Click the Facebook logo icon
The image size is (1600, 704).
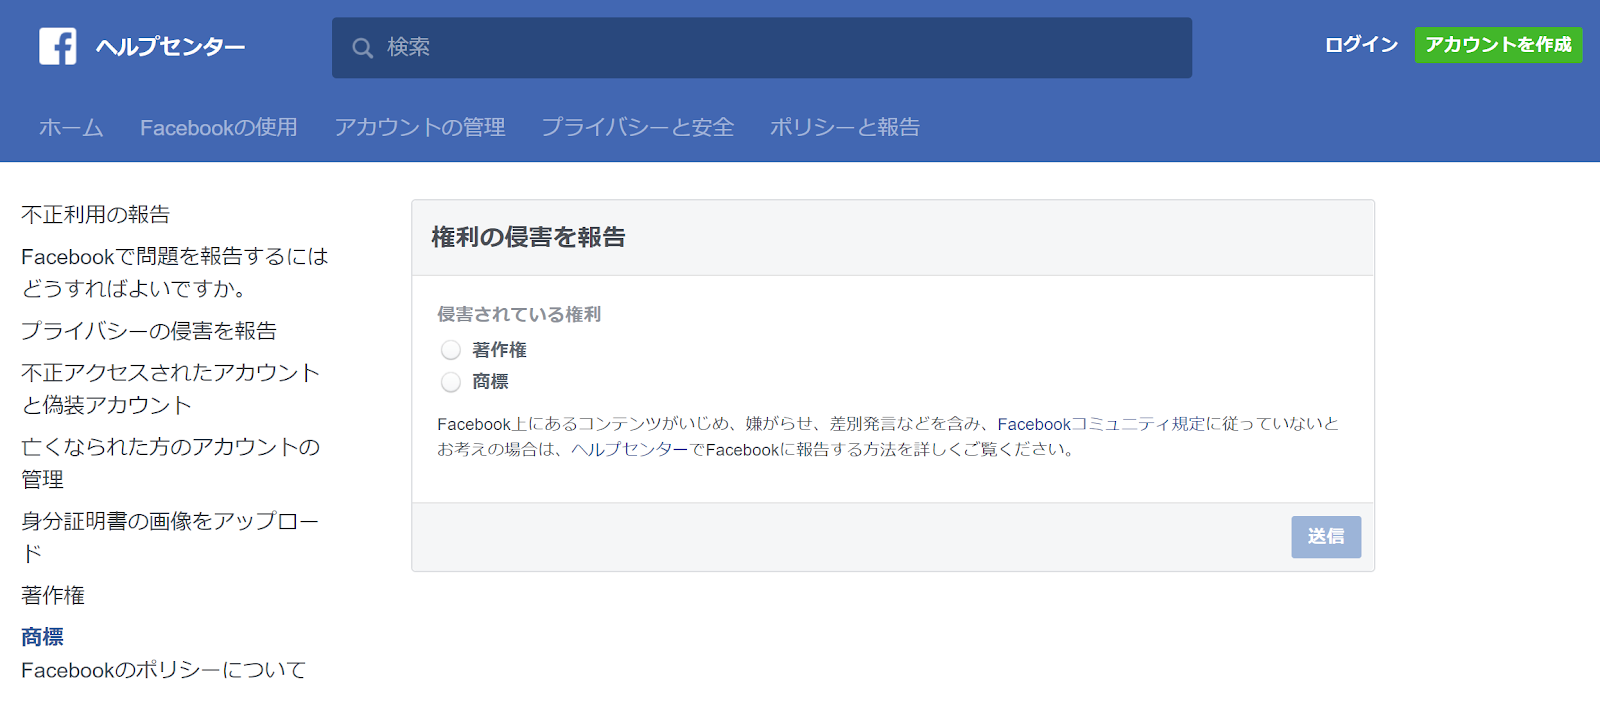[58, 46]
